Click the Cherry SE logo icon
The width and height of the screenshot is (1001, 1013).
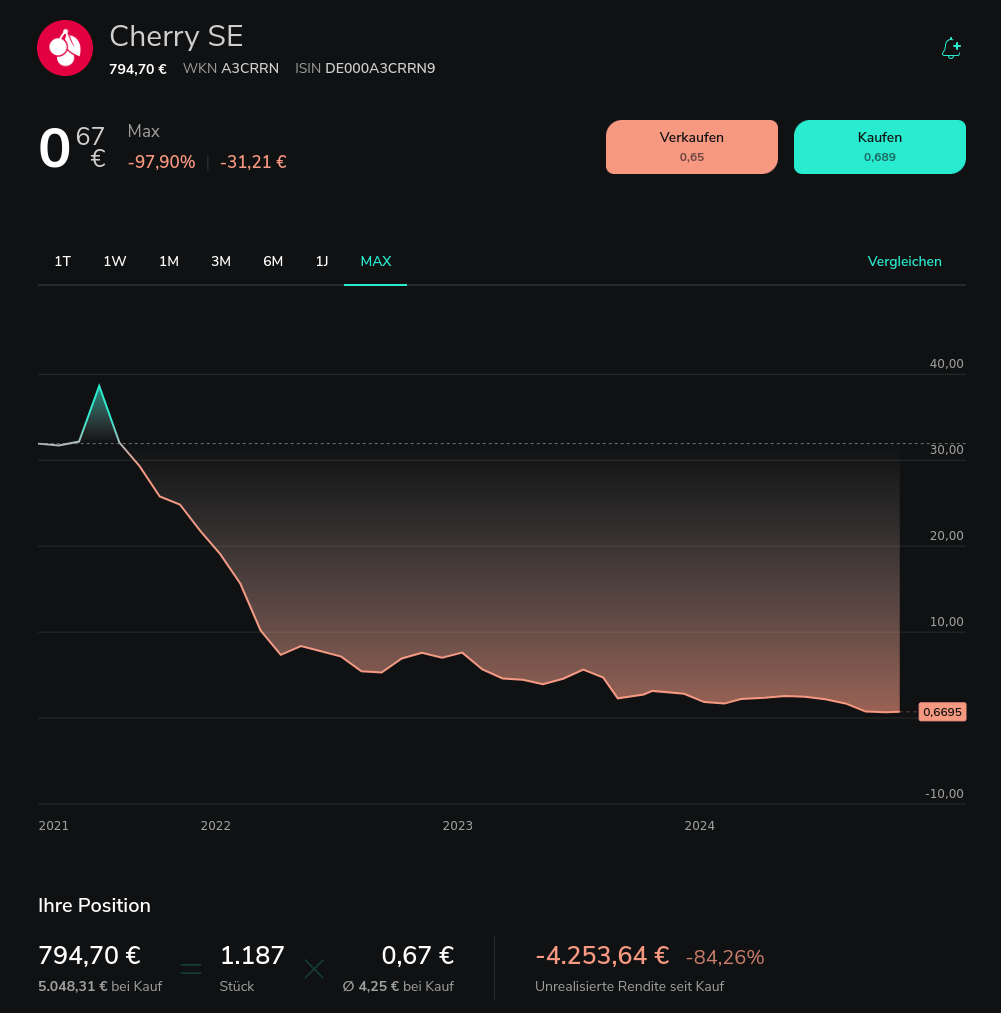tap(65, 48)
